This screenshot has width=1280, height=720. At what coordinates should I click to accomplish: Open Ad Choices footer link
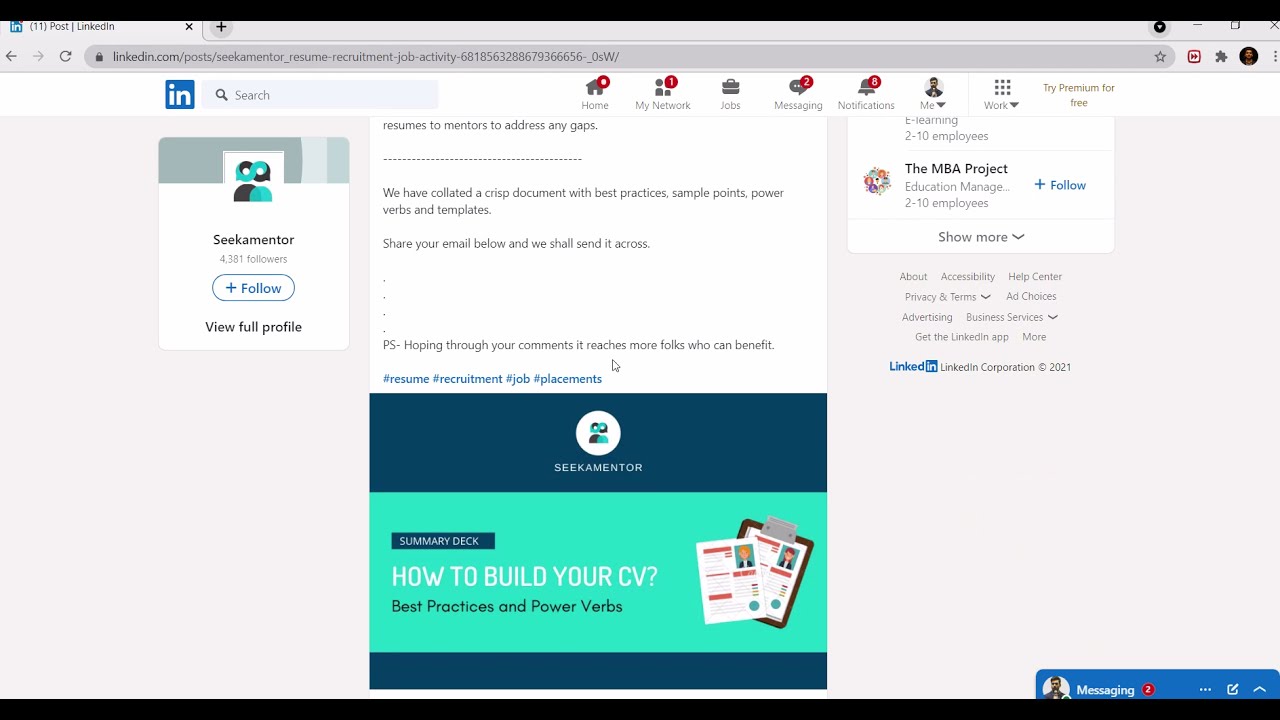[1031, 297]
